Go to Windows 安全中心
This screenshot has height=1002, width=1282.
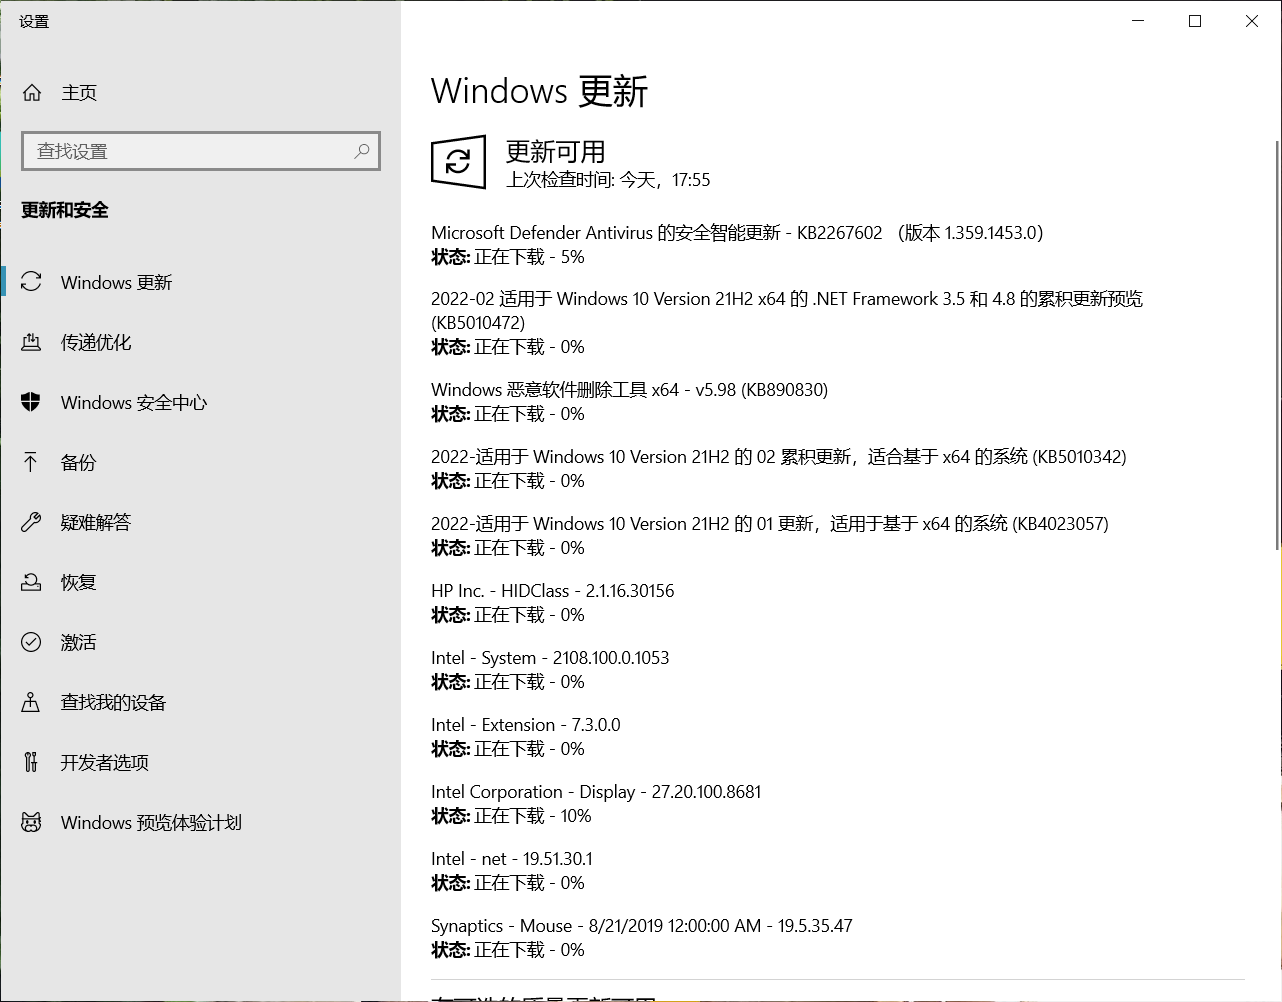pos(200,402)
